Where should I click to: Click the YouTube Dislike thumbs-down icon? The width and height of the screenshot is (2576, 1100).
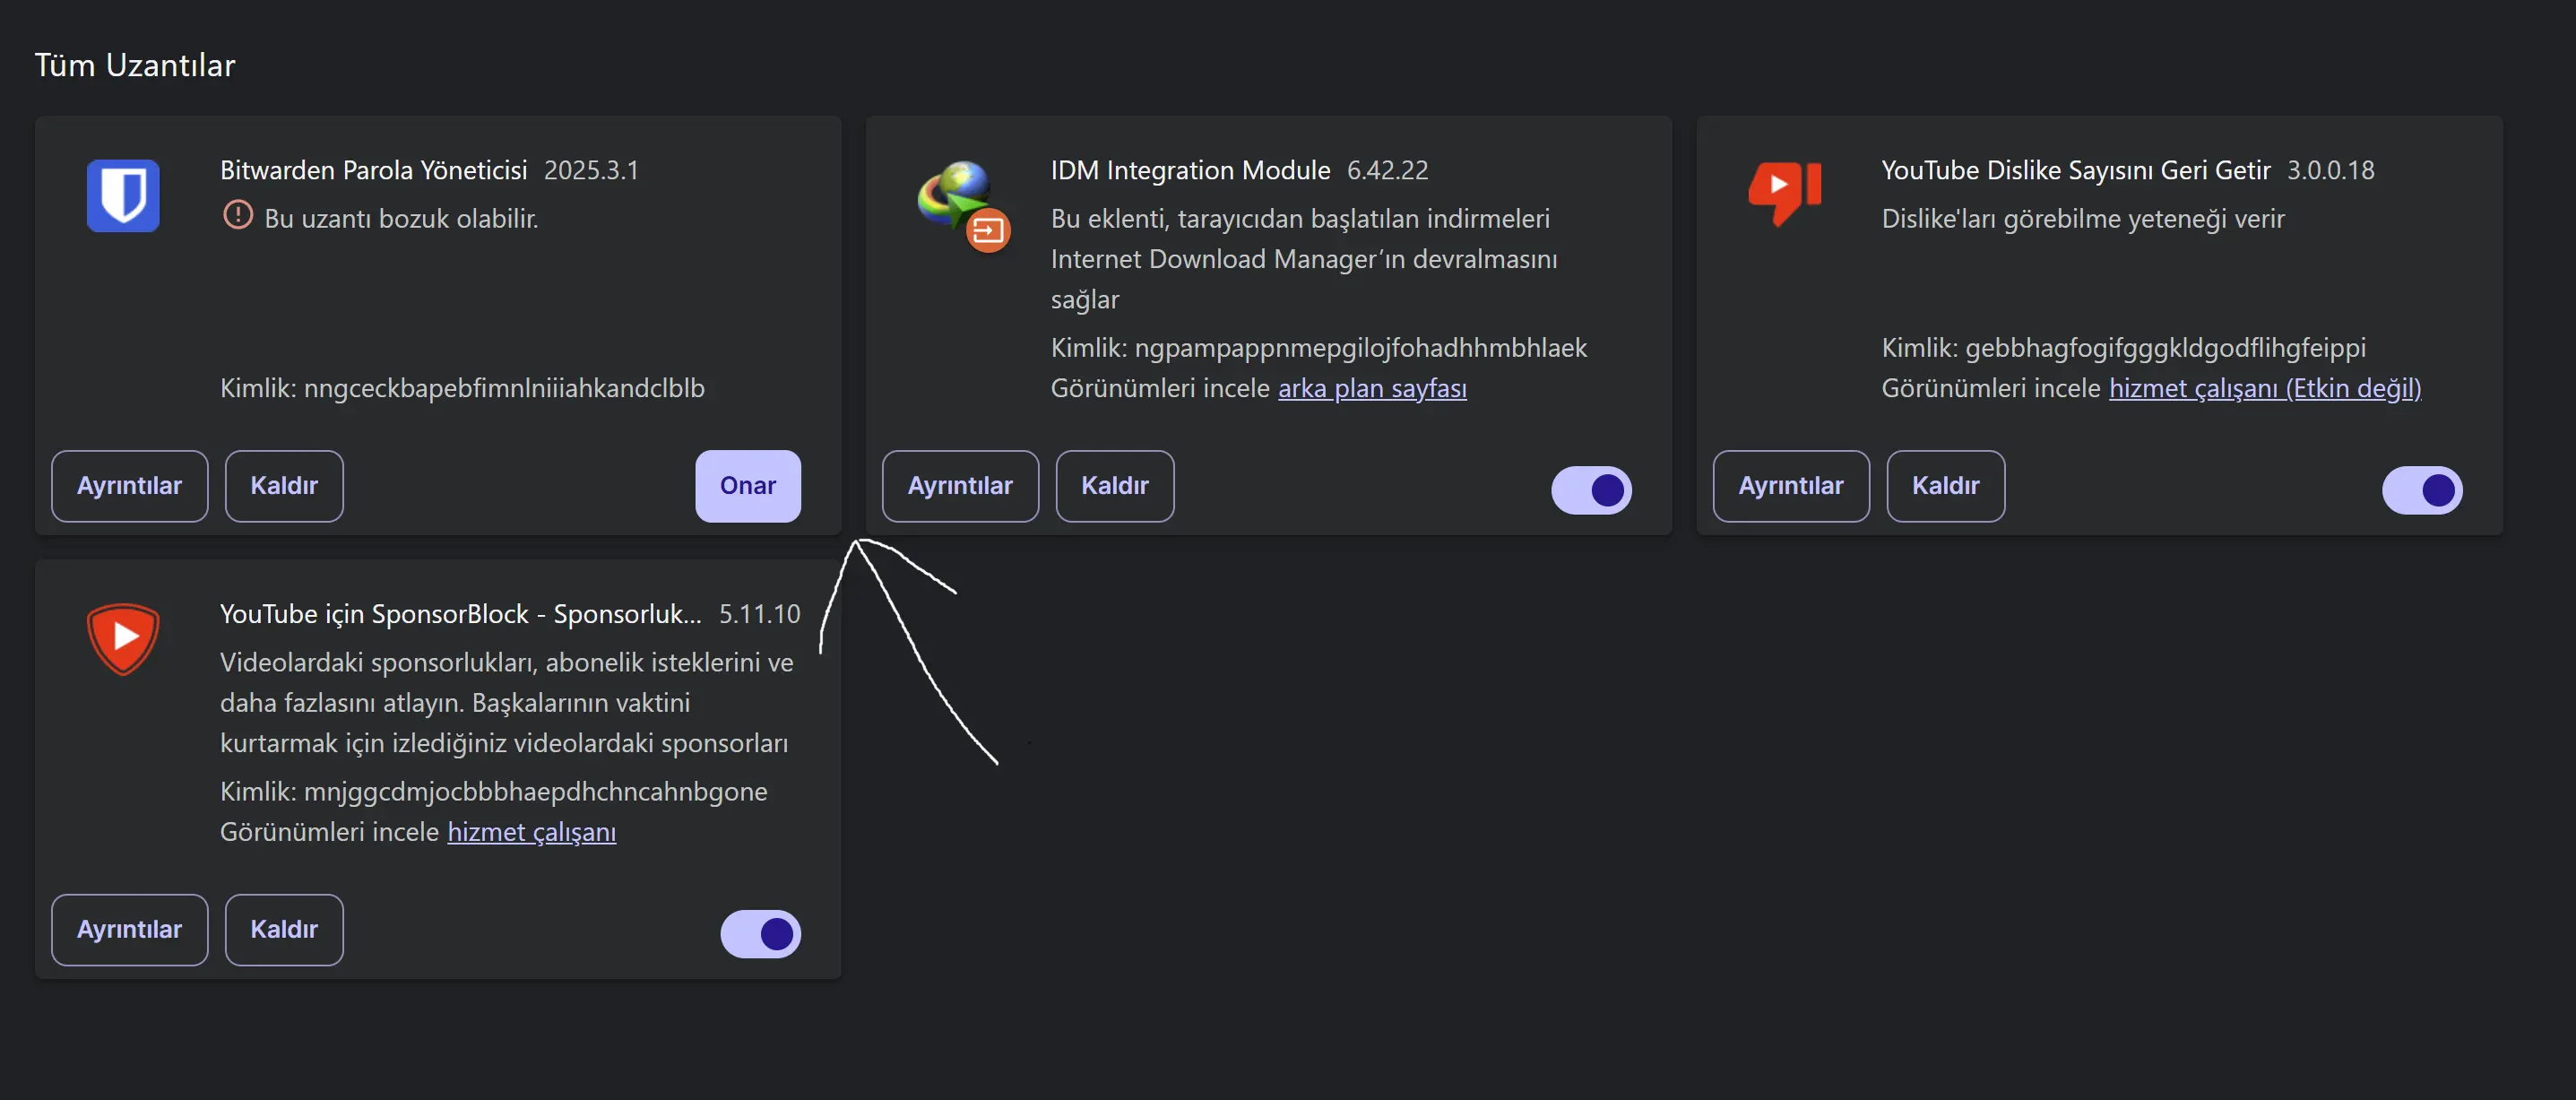point(1785,193)
